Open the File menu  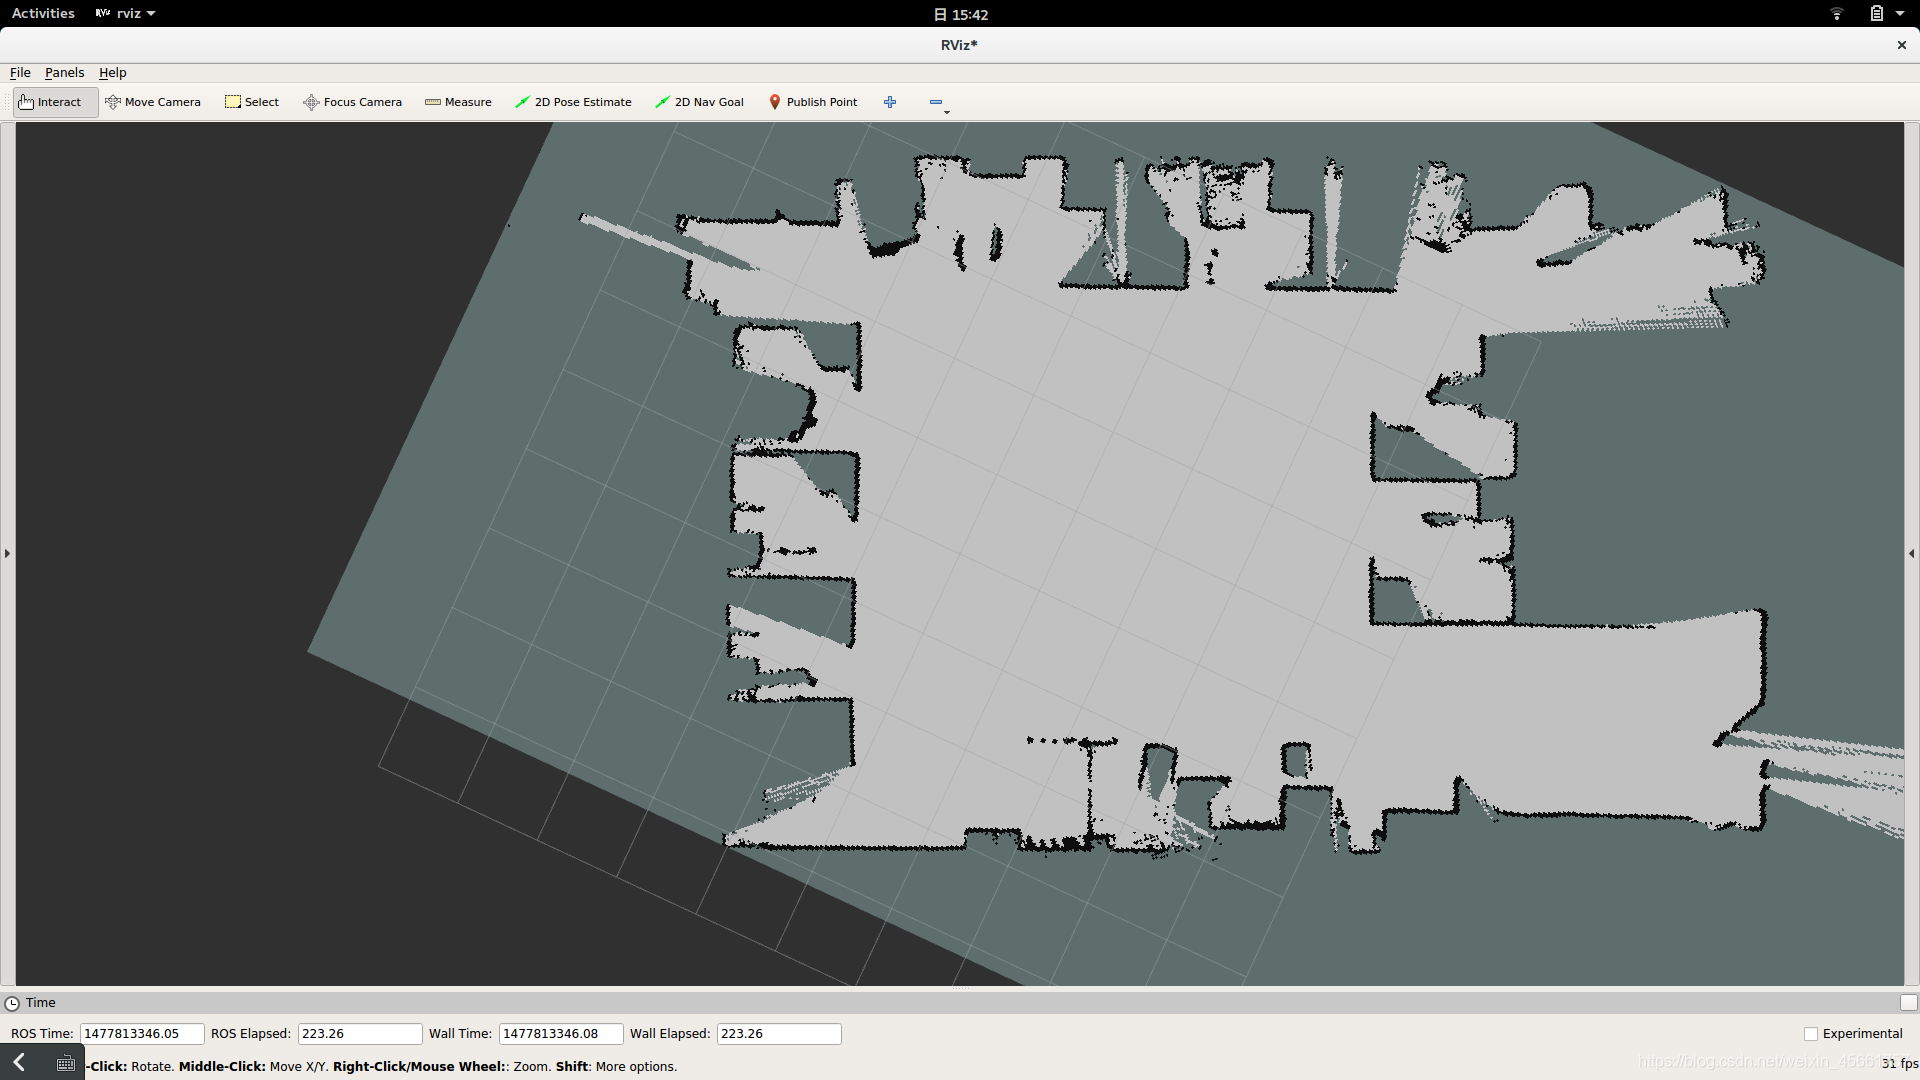click(x=20, y=71)
